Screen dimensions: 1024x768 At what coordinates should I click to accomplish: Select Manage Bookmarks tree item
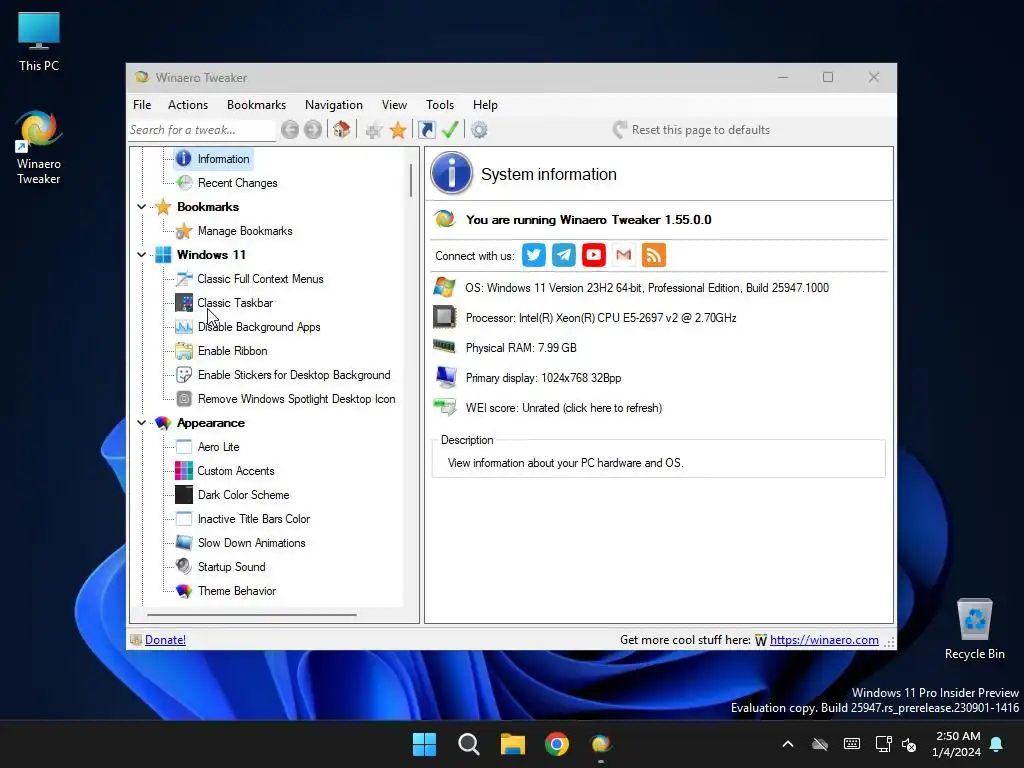pyautogui.click(x=245, y=231)
